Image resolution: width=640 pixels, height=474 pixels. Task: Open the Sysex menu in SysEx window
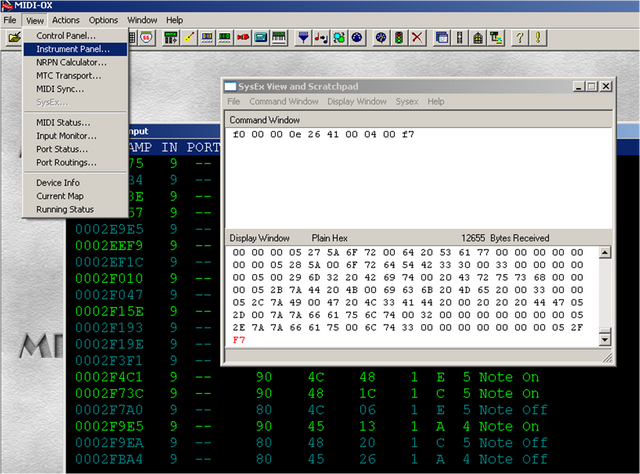pos(407,101)
